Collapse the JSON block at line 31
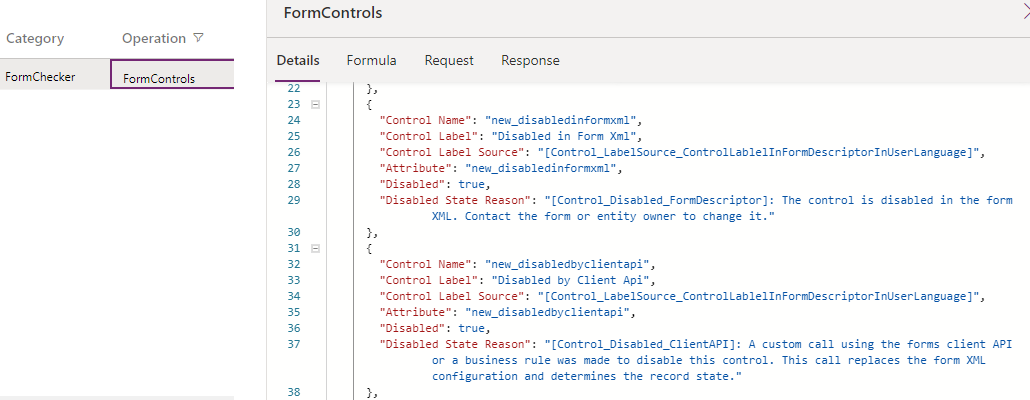This screenshot has width=1030, height=400. 316,248
